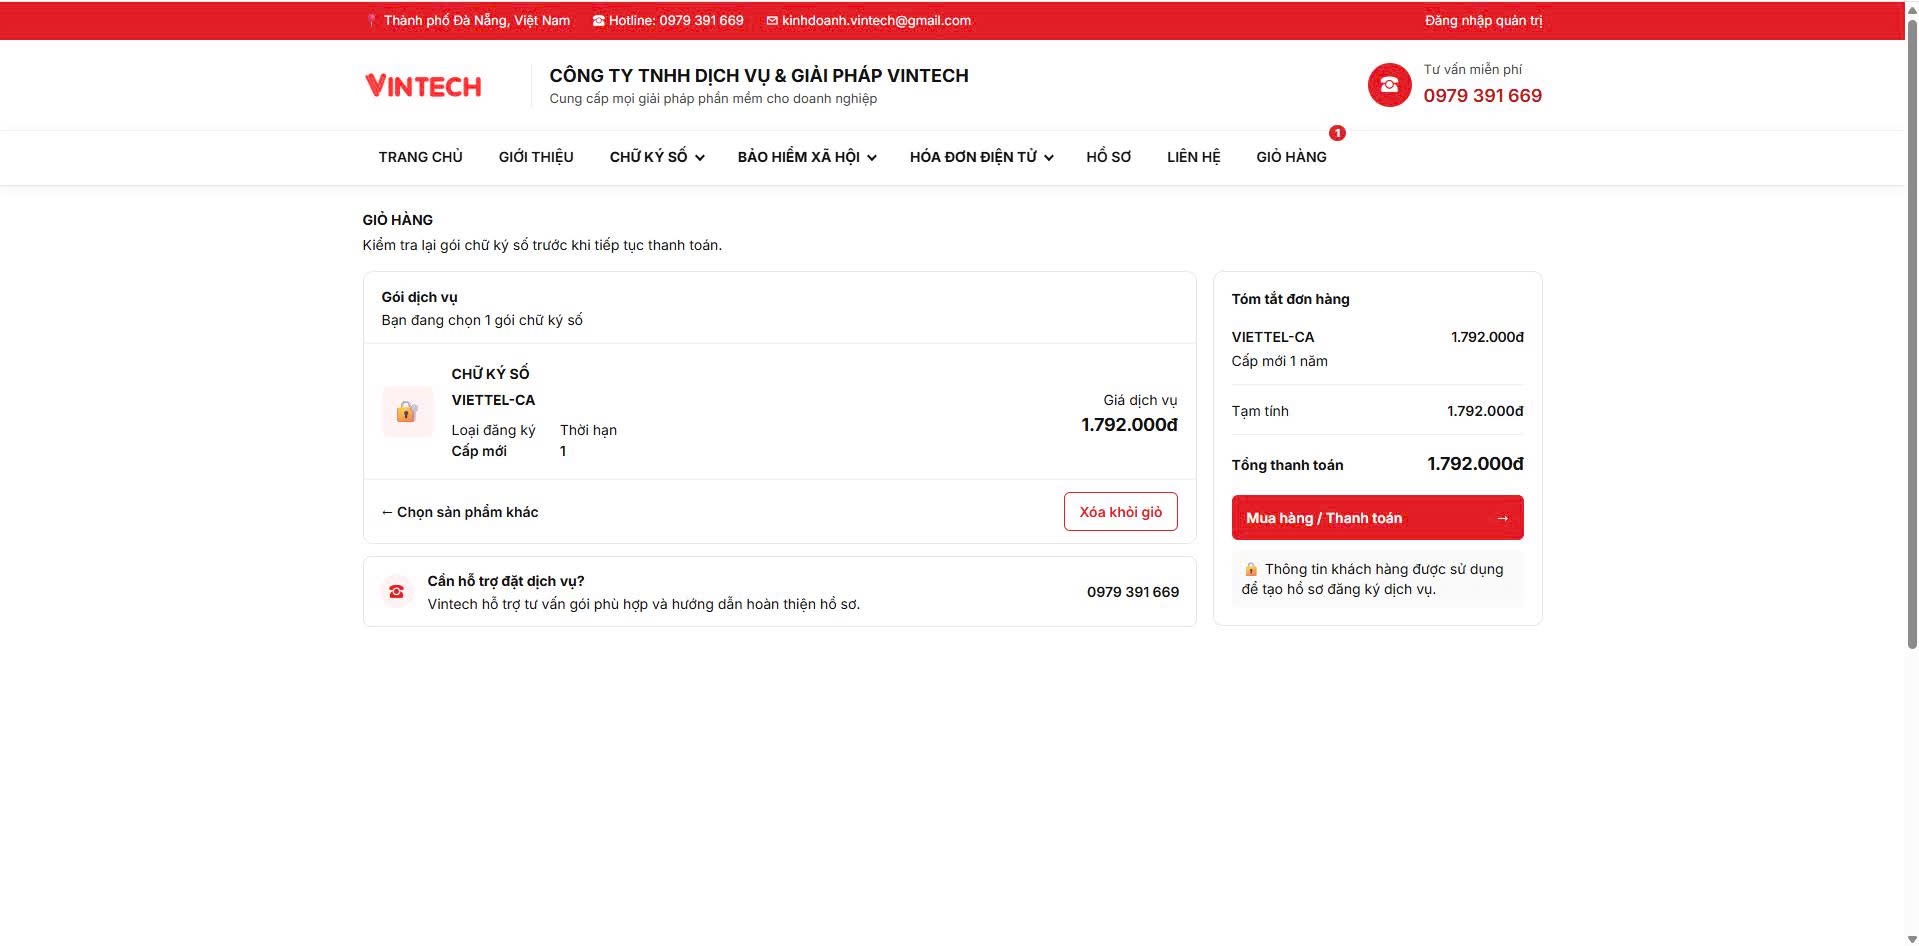The height and width of the screenshot is (946, 1919).
Task: Click 'Cấp mới 1 năm' text in summary
Action: coord(1279,361)
